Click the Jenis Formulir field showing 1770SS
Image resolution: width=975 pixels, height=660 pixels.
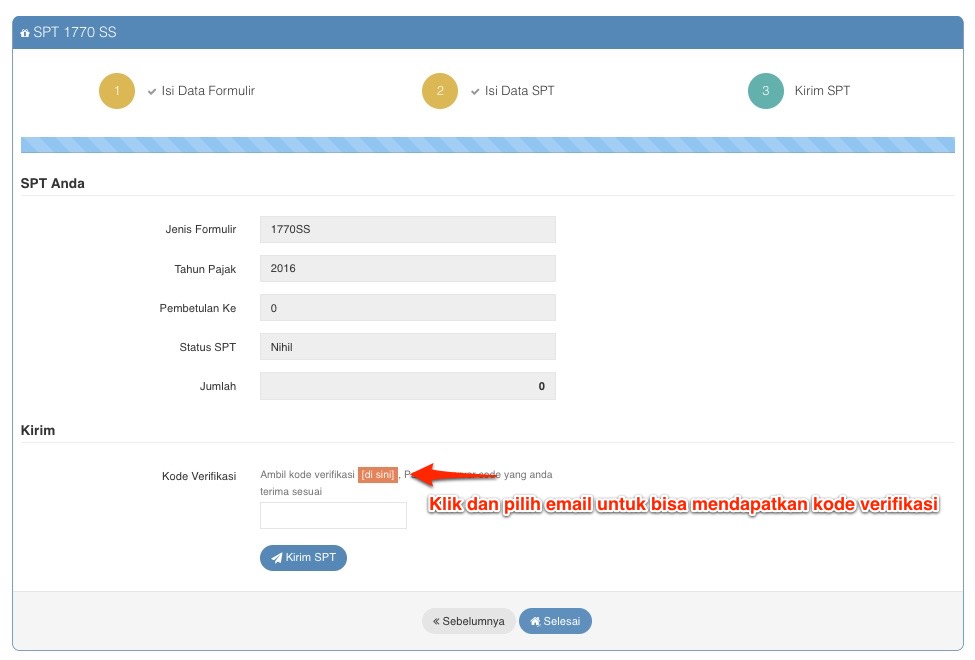click(x=407, y=229)
